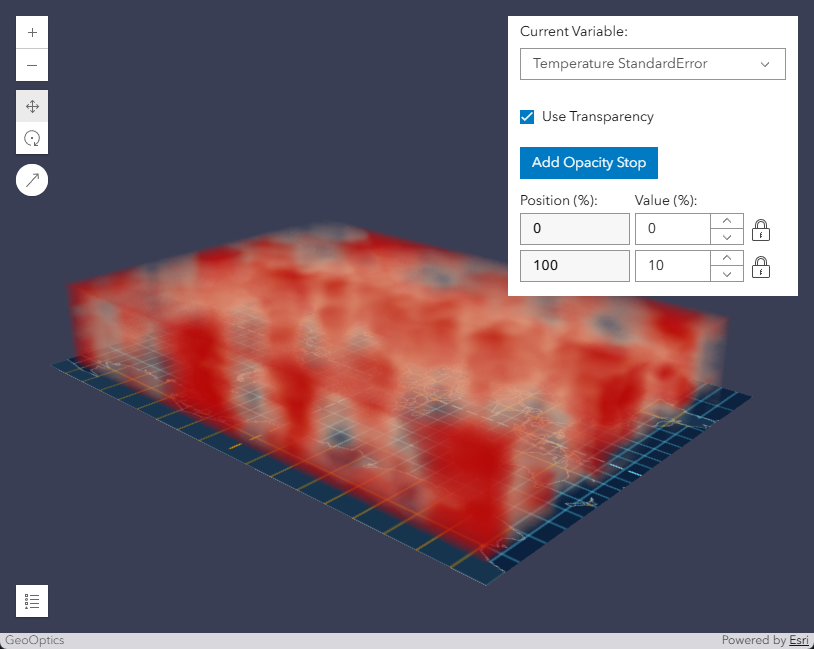Select the pan navigation tool

coord(32,106)
